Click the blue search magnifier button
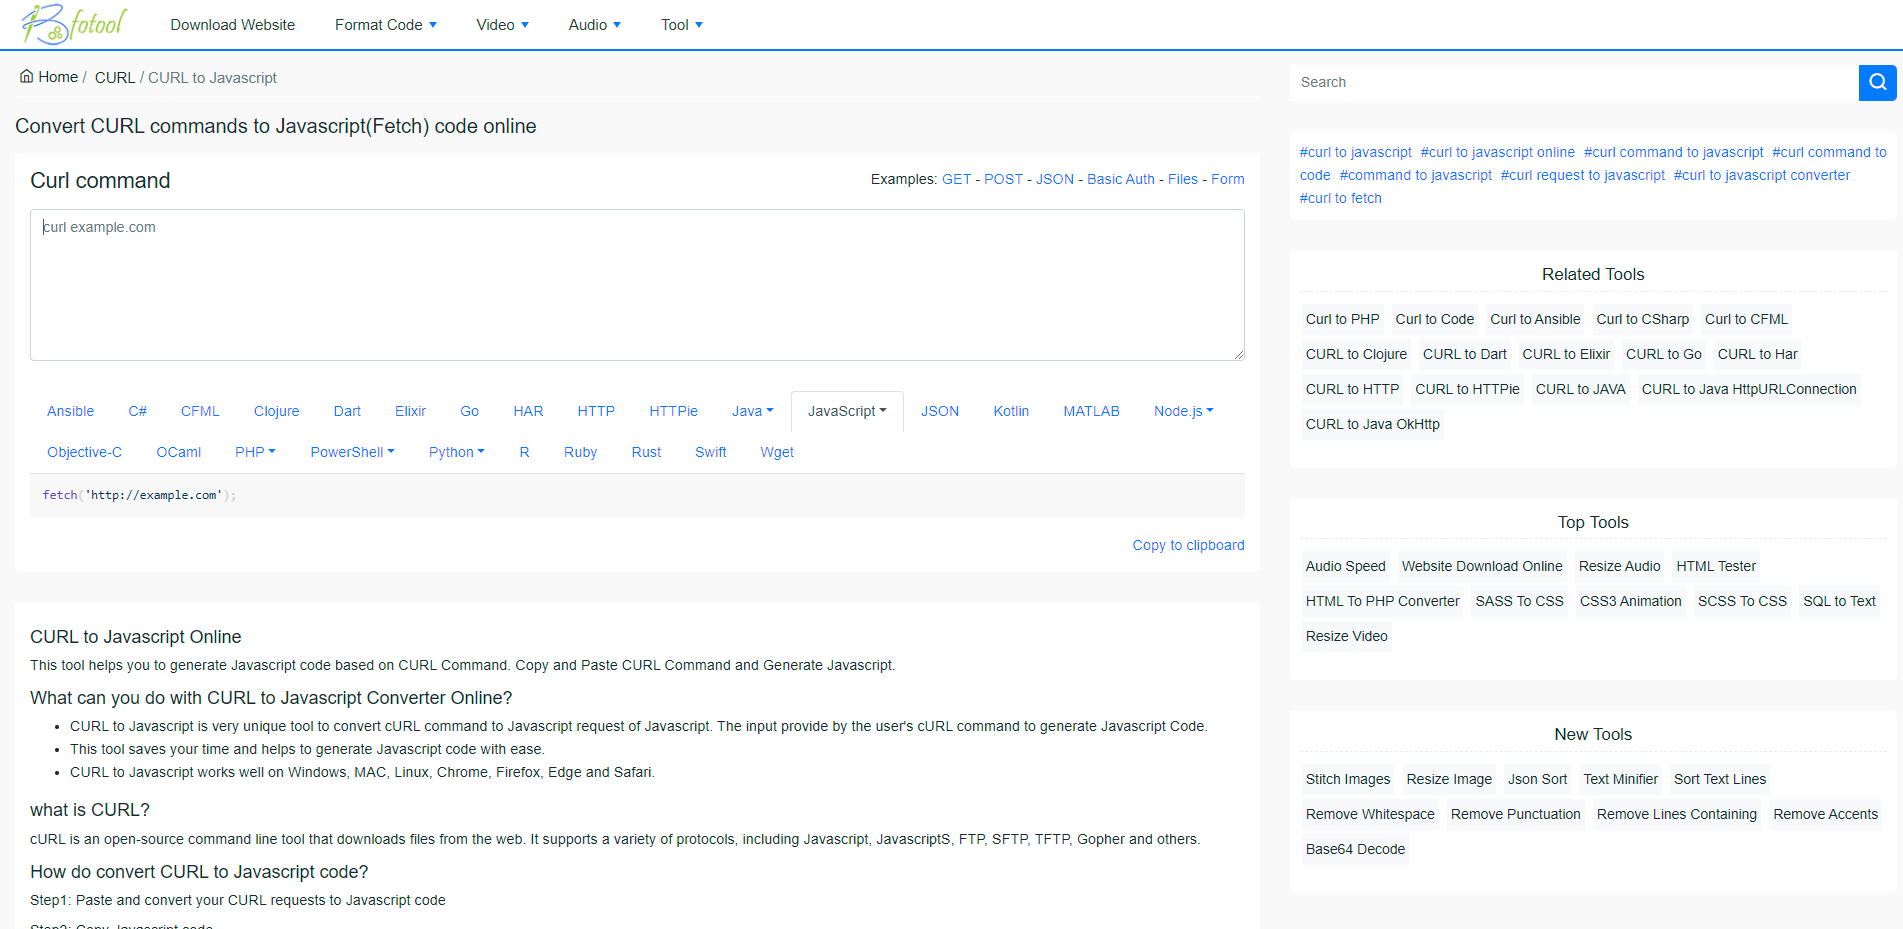 click(1877, 82)
